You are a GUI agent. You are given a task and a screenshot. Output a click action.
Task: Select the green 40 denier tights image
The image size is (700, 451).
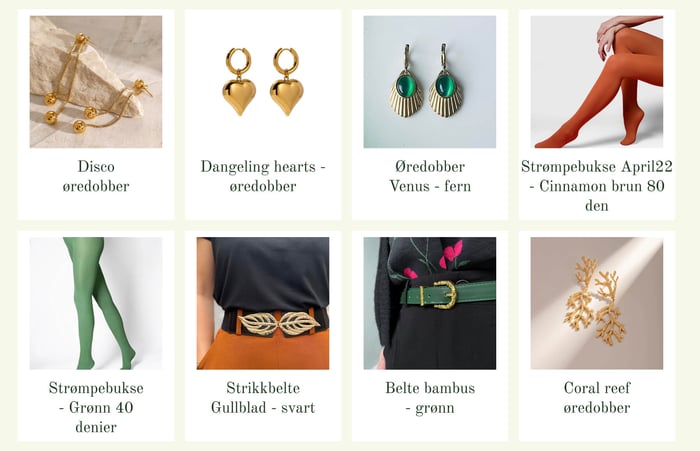[x=96, y=303]
